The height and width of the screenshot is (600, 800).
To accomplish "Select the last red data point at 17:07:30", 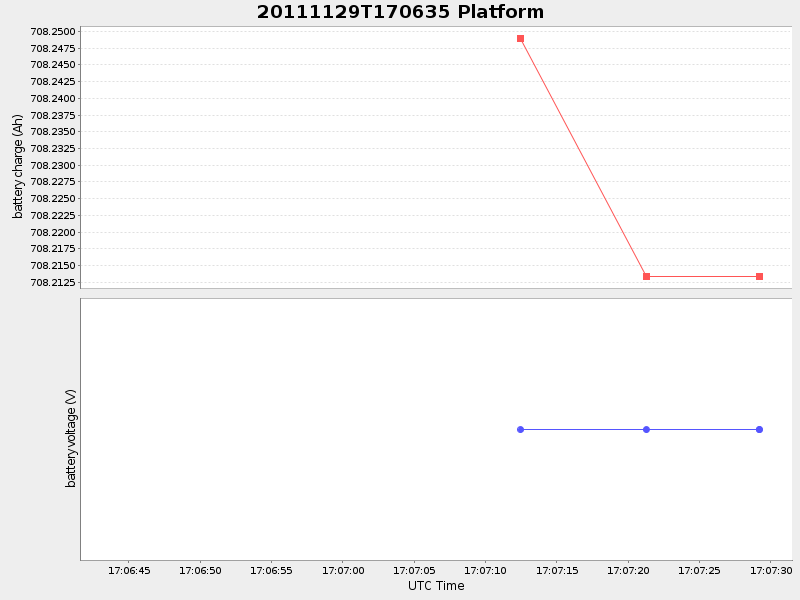I will pos(758,275).
